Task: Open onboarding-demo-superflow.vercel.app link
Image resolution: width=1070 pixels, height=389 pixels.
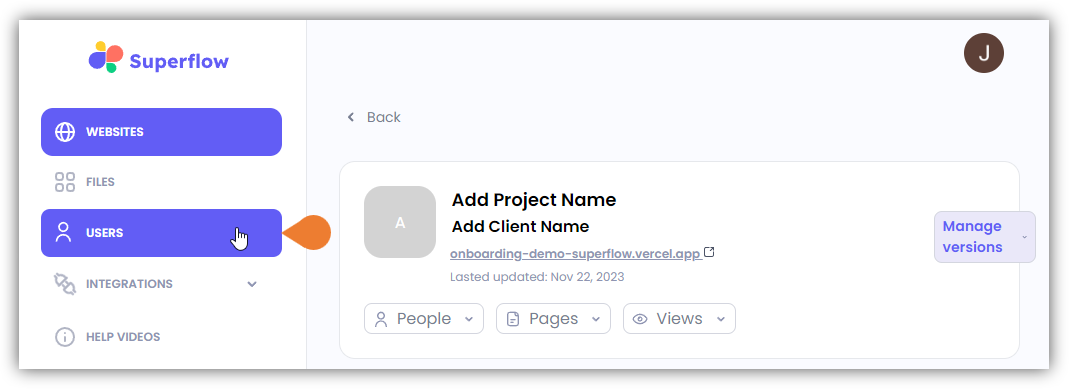Action: click(575, 254)
